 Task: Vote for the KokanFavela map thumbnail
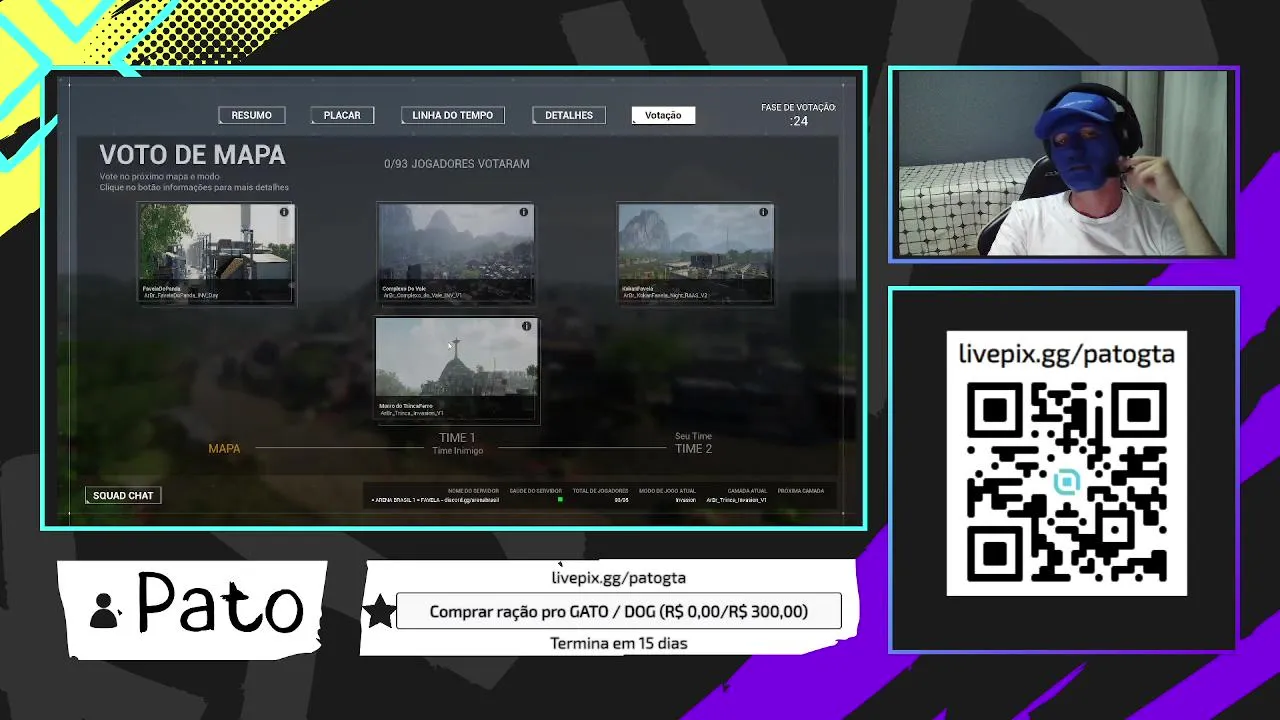point(696,253)
